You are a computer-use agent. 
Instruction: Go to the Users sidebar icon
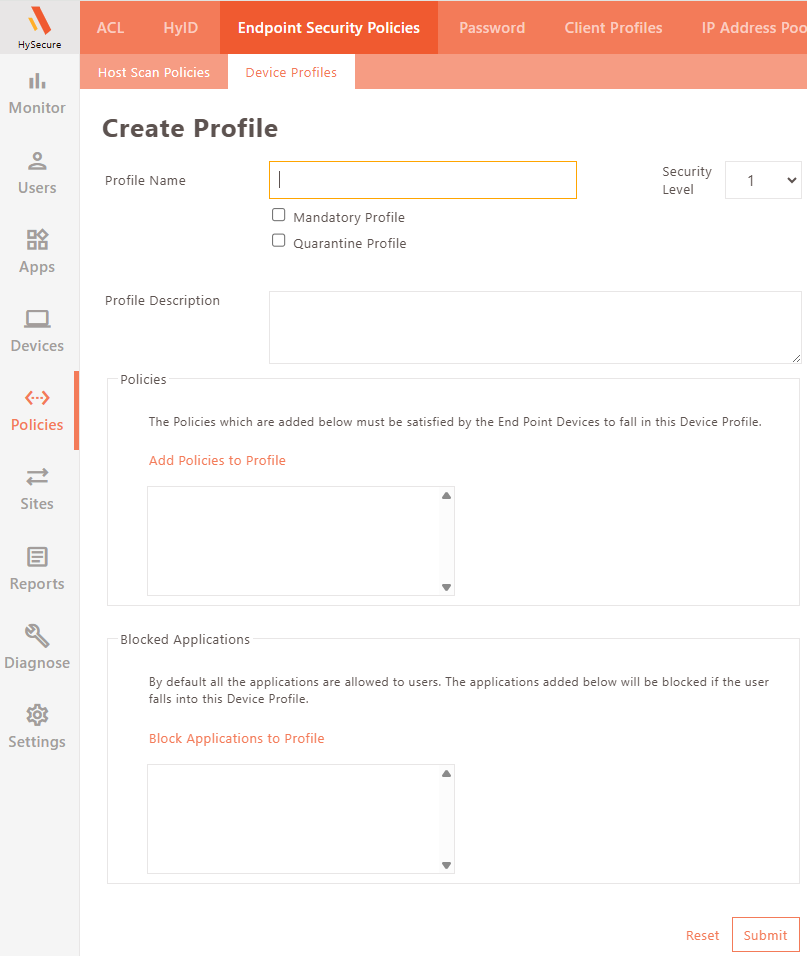[x=37, y=161]
